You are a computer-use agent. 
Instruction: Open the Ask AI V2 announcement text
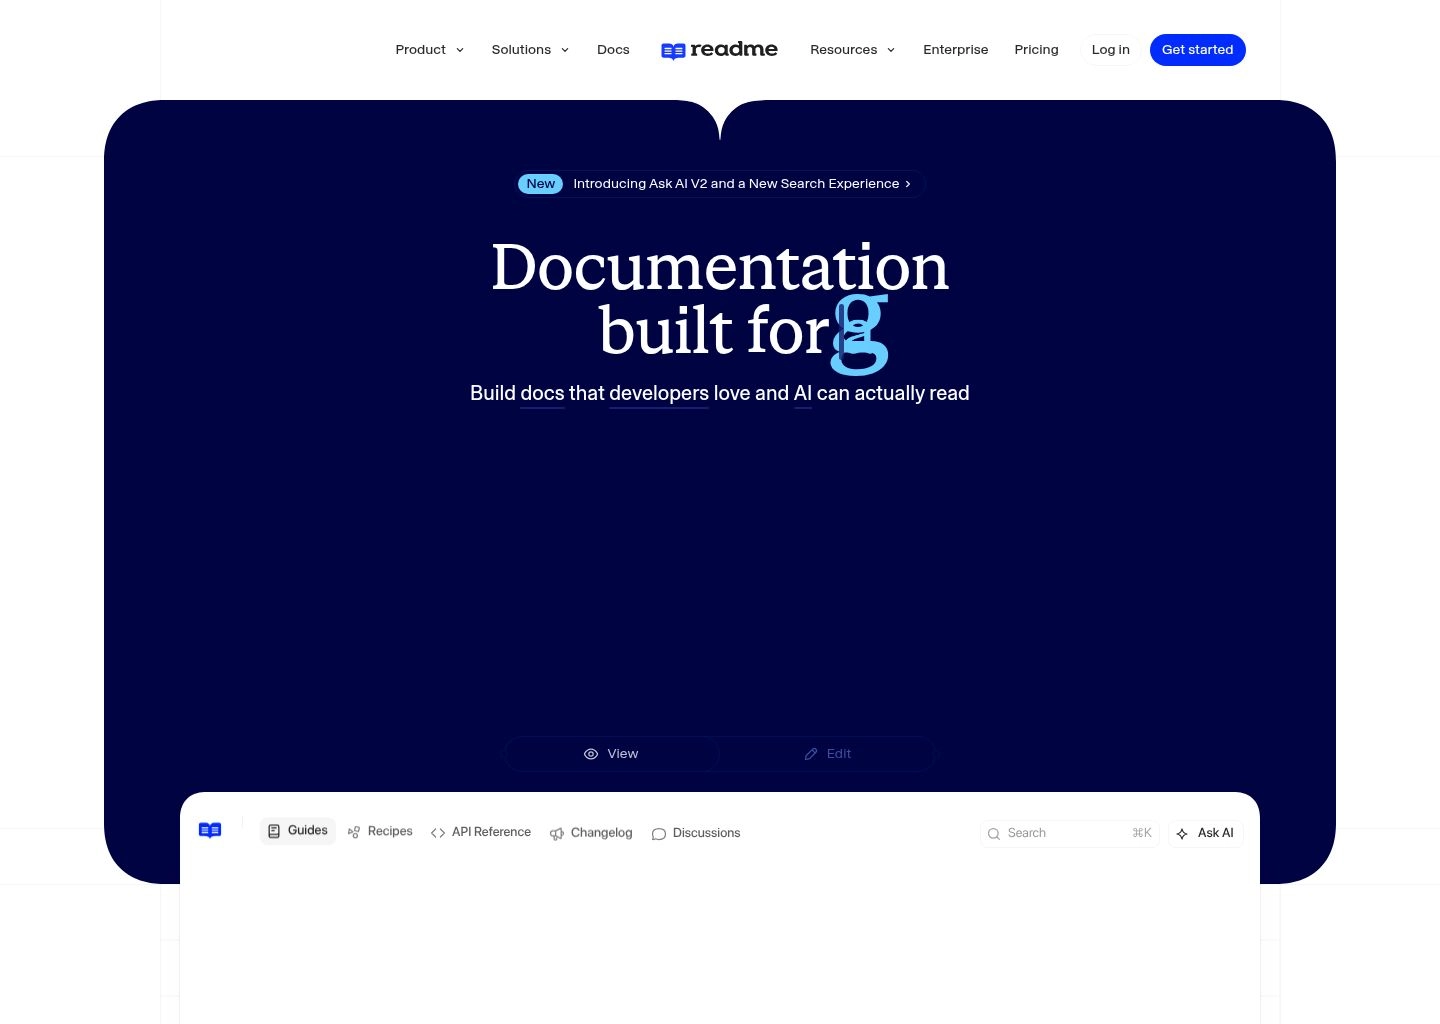[736, 184]
